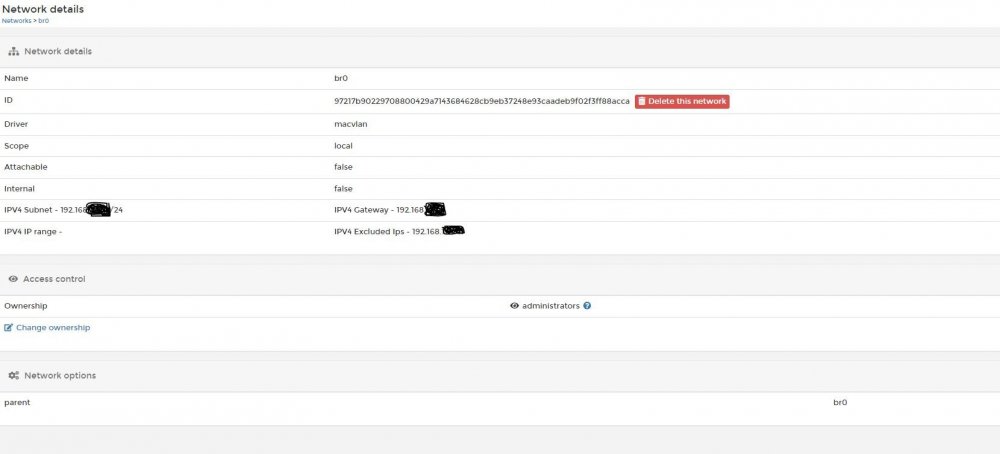Select the false value in Internal row
This screenshot has width=1000, height=454.
343,189
